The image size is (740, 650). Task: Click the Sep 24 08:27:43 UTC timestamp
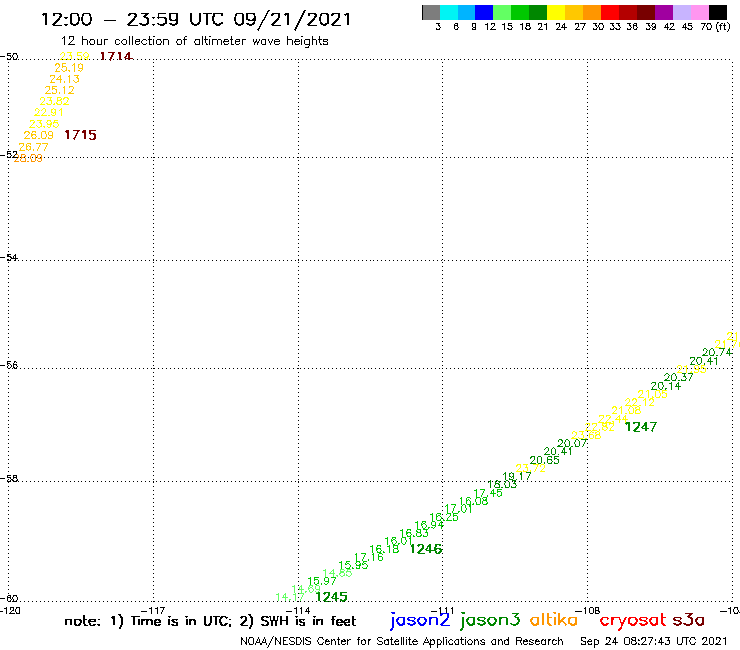point(654,641)
